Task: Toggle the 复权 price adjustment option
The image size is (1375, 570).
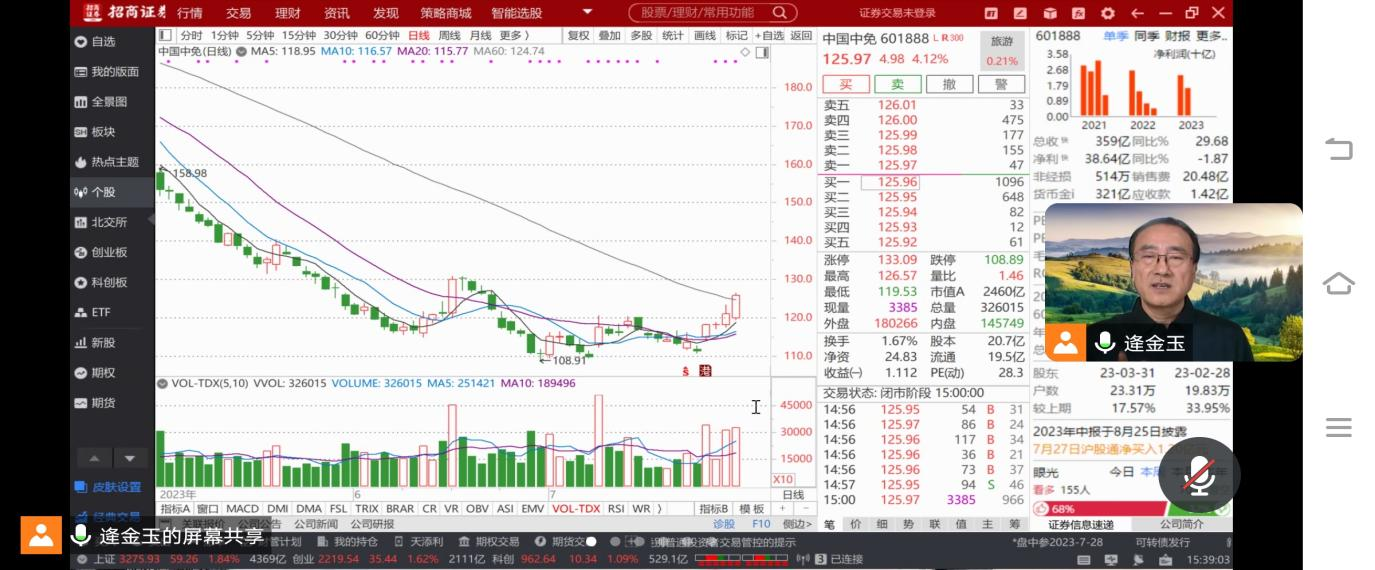Action: (x=579, y=35)
